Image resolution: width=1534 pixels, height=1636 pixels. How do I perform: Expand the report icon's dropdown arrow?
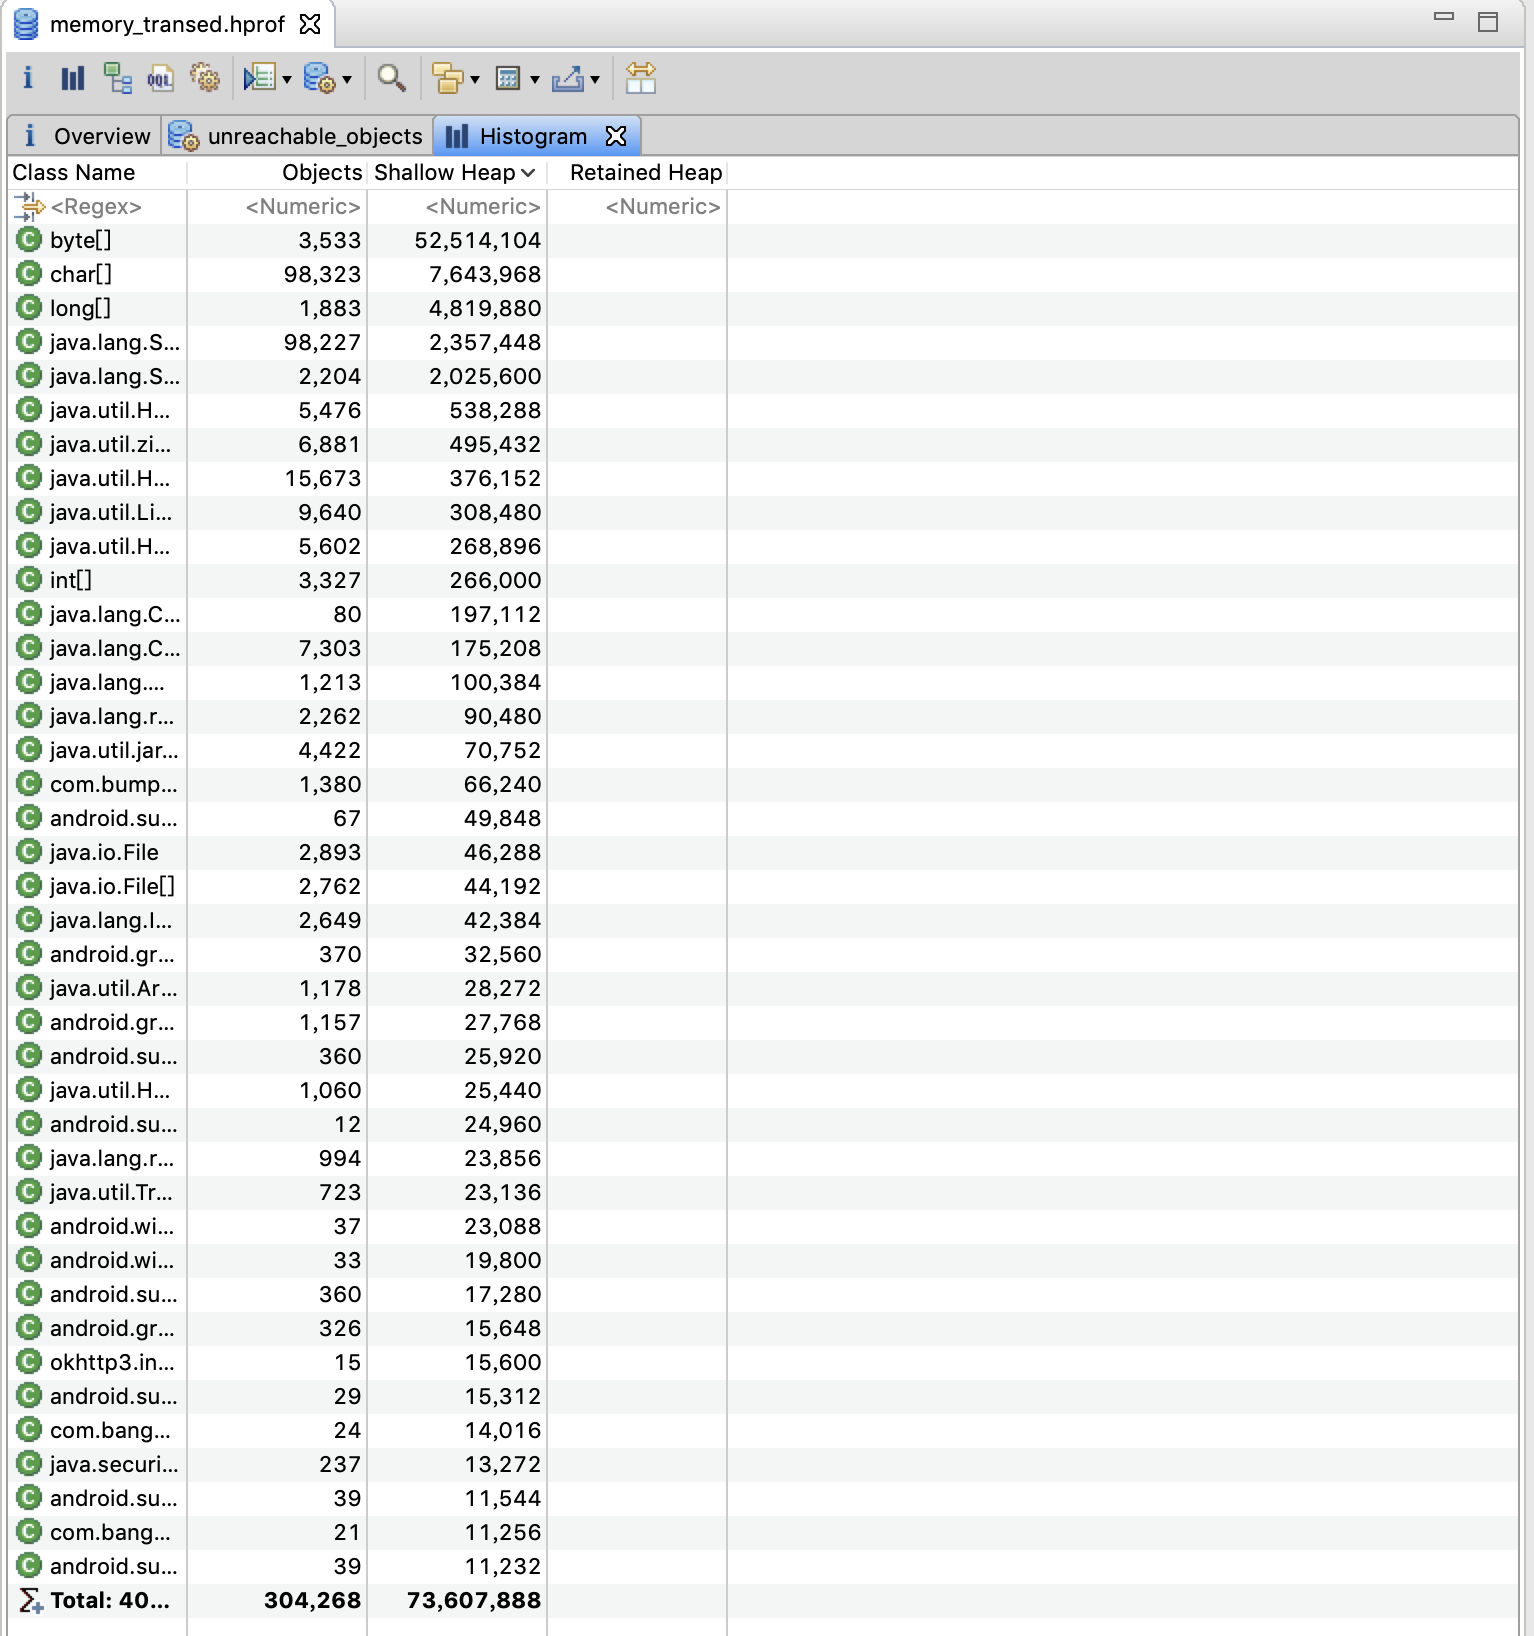click(x=287, y=80)
